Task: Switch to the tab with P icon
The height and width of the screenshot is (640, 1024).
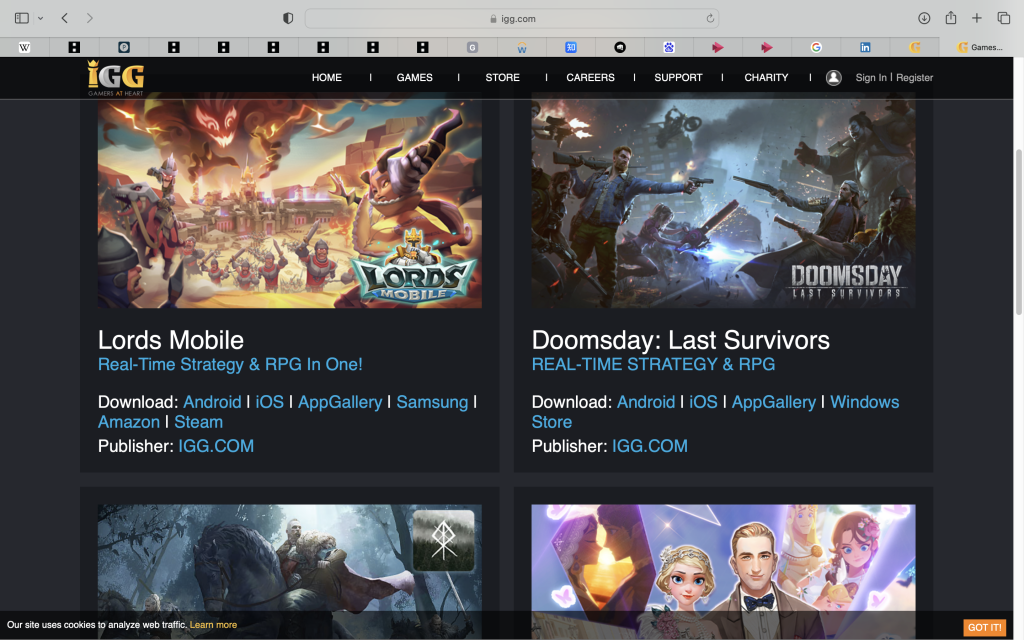Action: [x=124, y=47]
